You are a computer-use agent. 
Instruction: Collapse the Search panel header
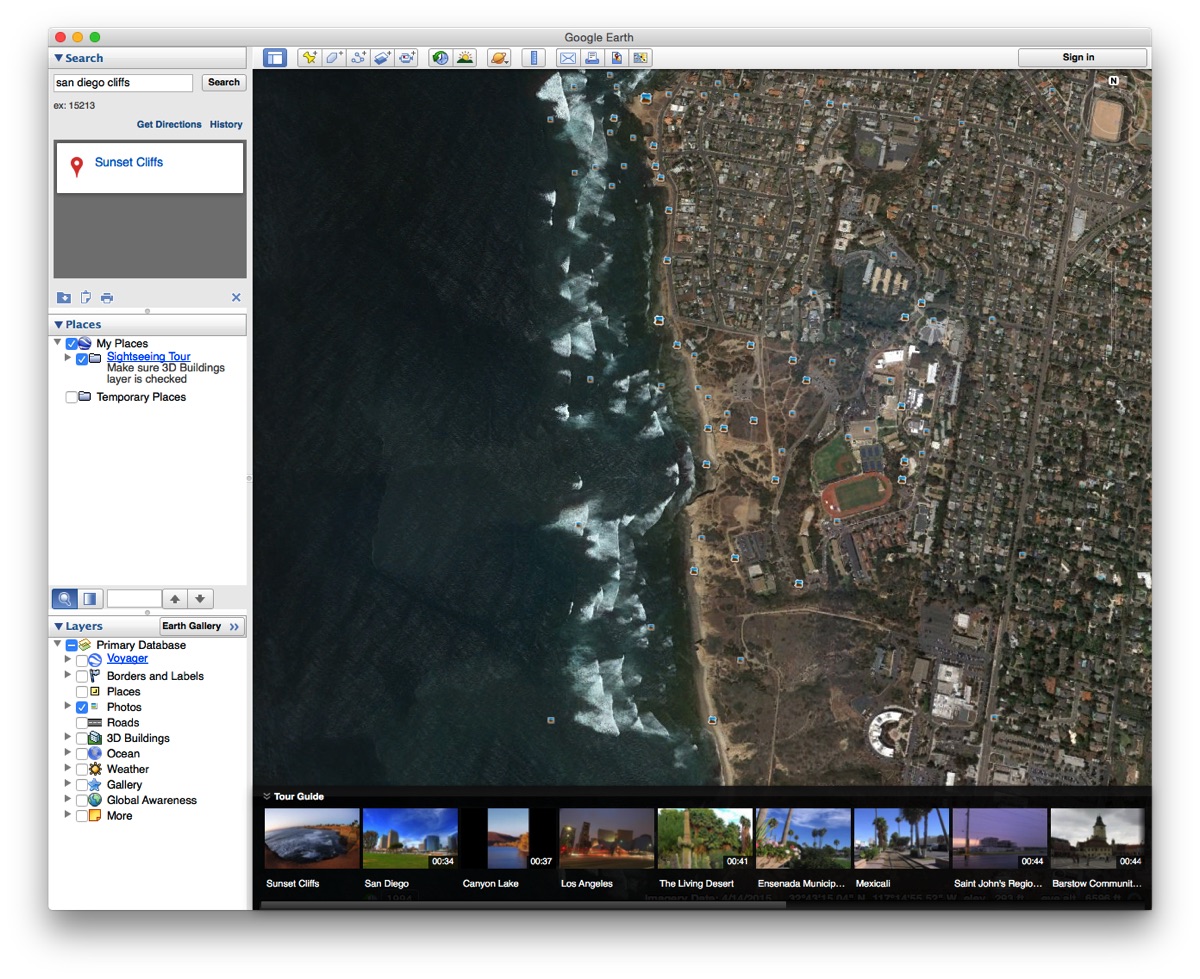(59, 58)
